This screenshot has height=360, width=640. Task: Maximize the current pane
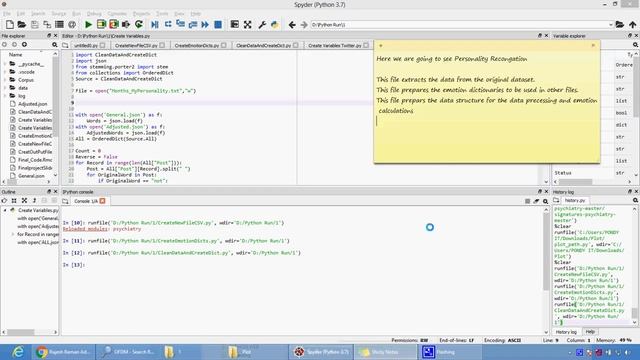[235, 24]
